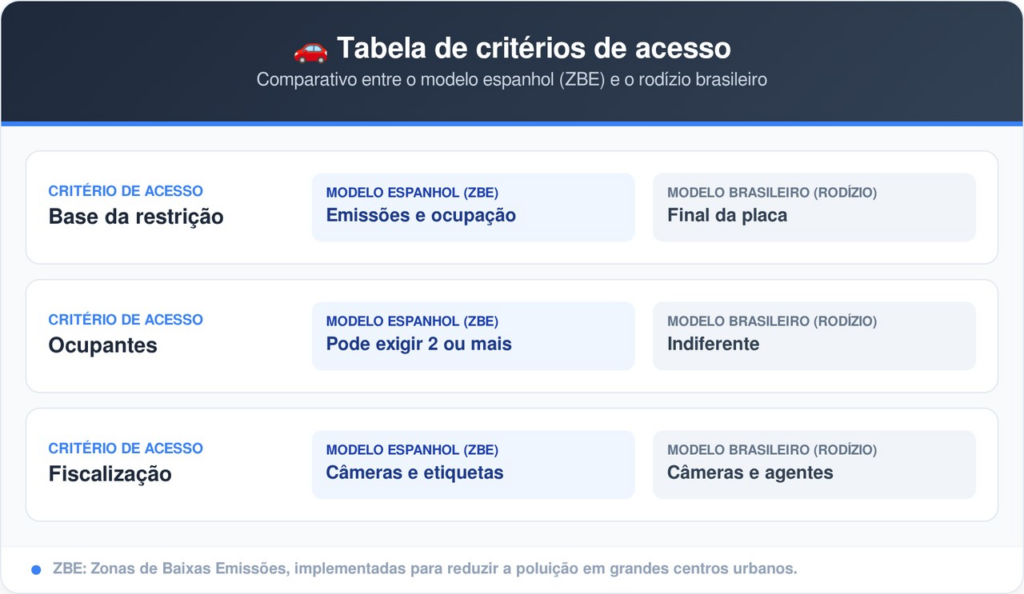1024x594 pixels.
Task: Click the ZBE footnote text at the bottom
Action: click(x=423, y=569)
